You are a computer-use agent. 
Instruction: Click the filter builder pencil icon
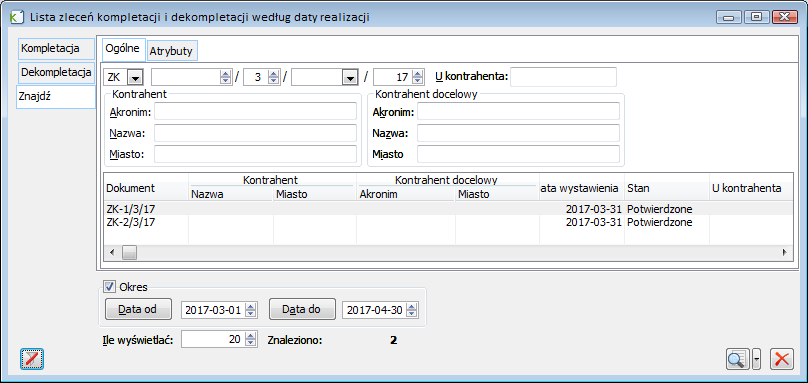coord(32,359)
